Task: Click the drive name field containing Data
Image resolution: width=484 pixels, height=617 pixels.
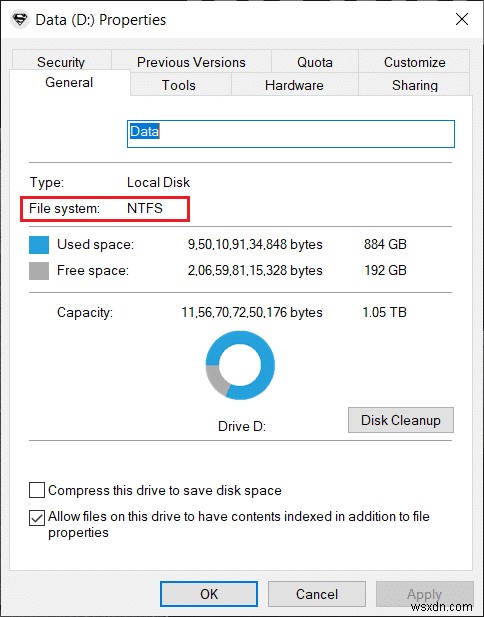Action: click(x=291, y=134)
